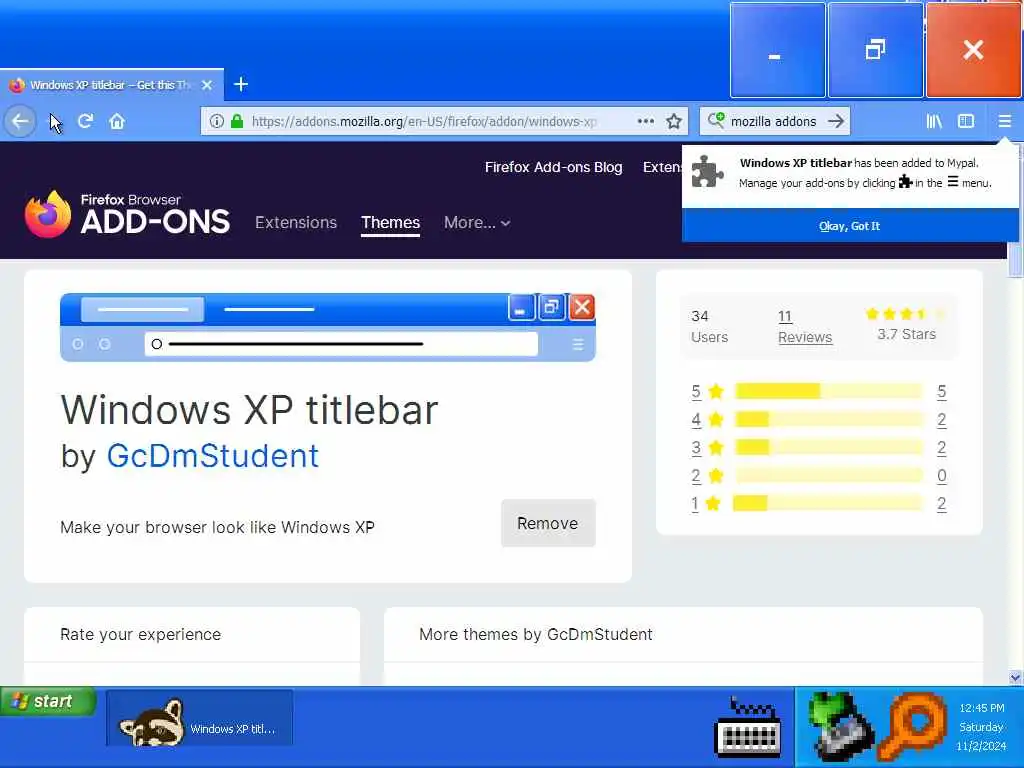
Task: Click the Windows XP titlebar page title
Action: coord(249,410)
